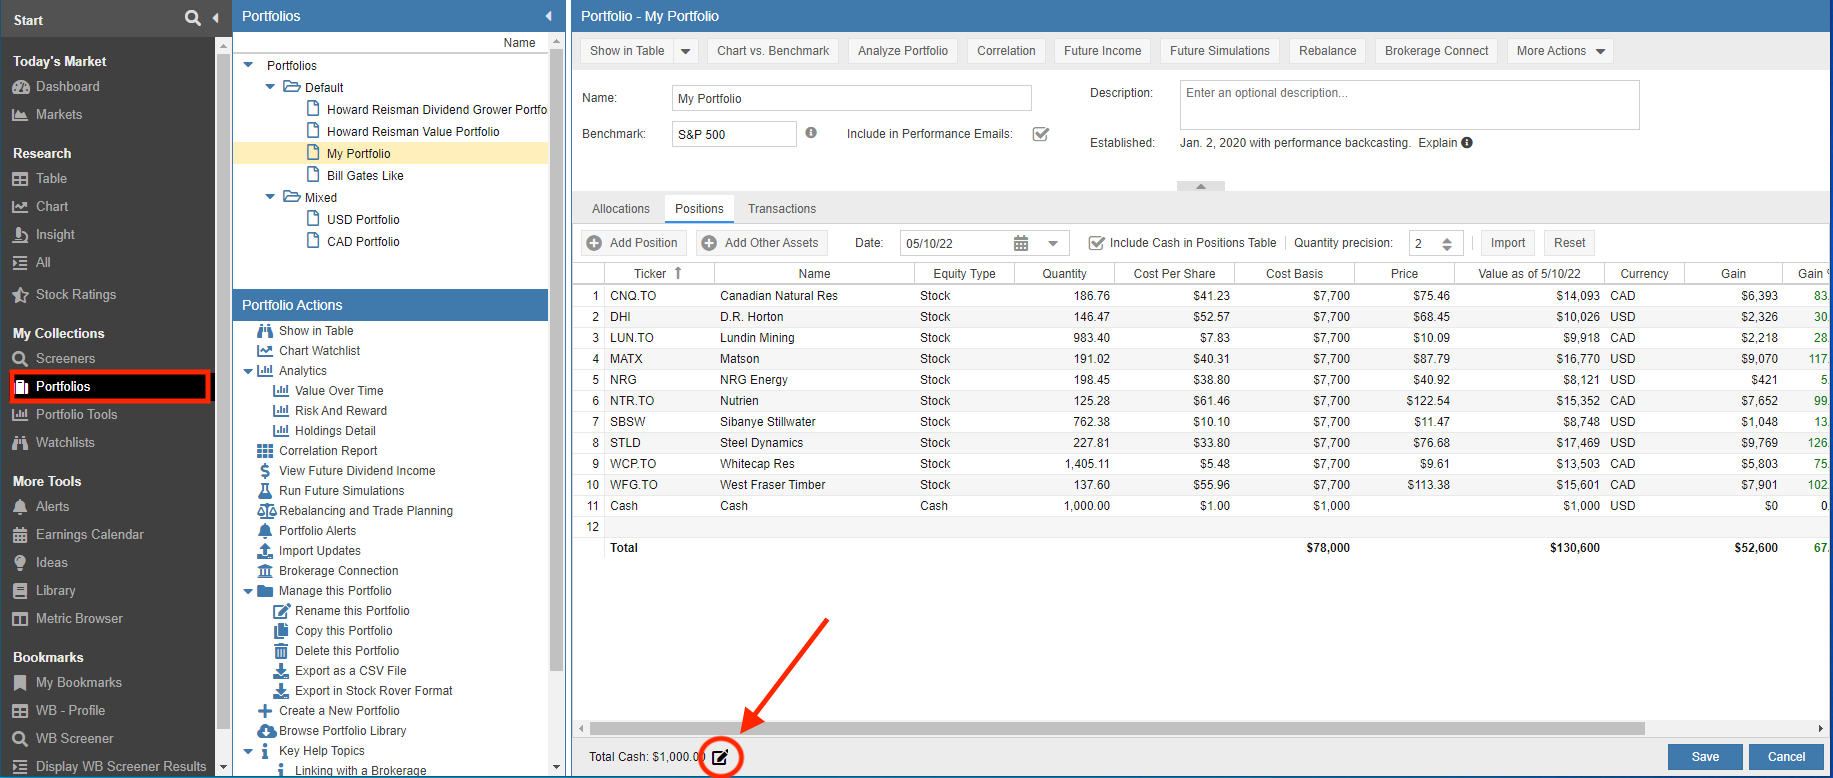Viewport: 1833px width, 778px height.
Task: Collapse the Portfolios root tree node
Action: (x=249, y=65)
